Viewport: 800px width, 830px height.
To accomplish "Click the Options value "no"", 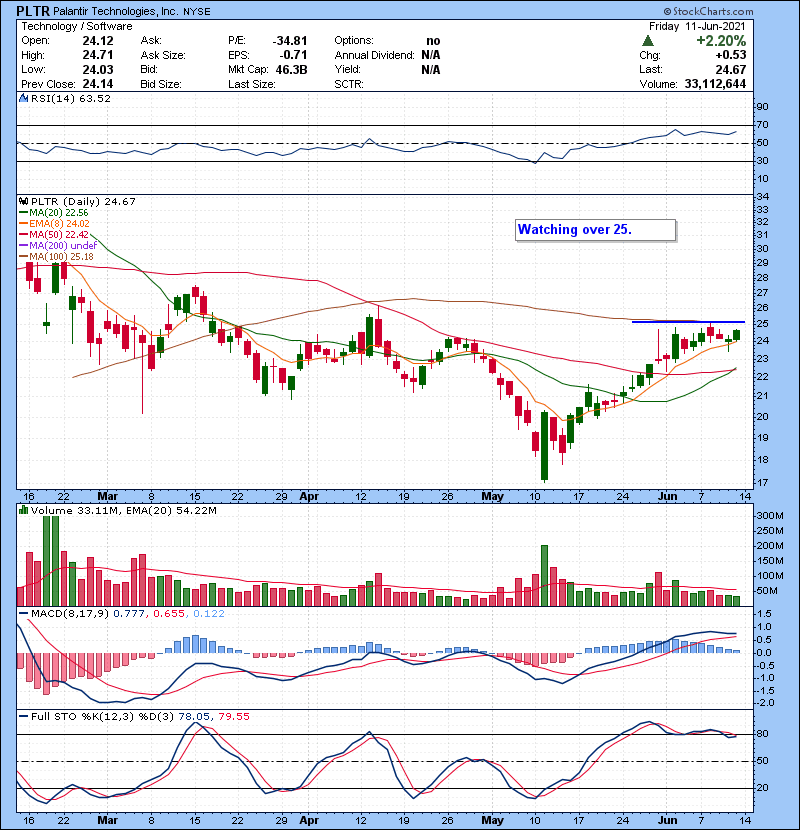I will [x=433, y=41].
